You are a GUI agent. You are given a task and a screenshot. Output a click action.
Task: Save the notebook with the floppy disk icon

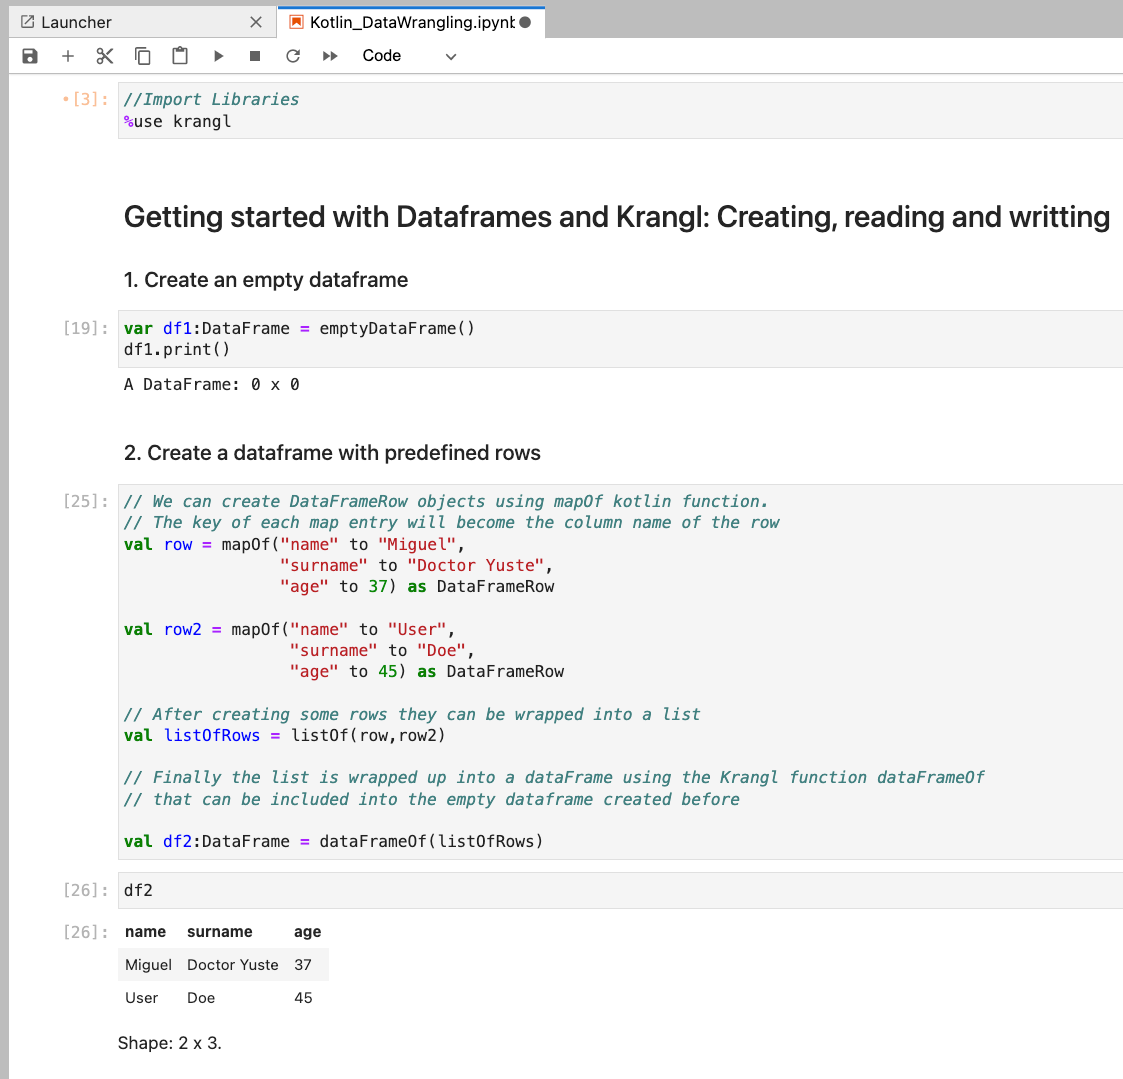(29, 56)
